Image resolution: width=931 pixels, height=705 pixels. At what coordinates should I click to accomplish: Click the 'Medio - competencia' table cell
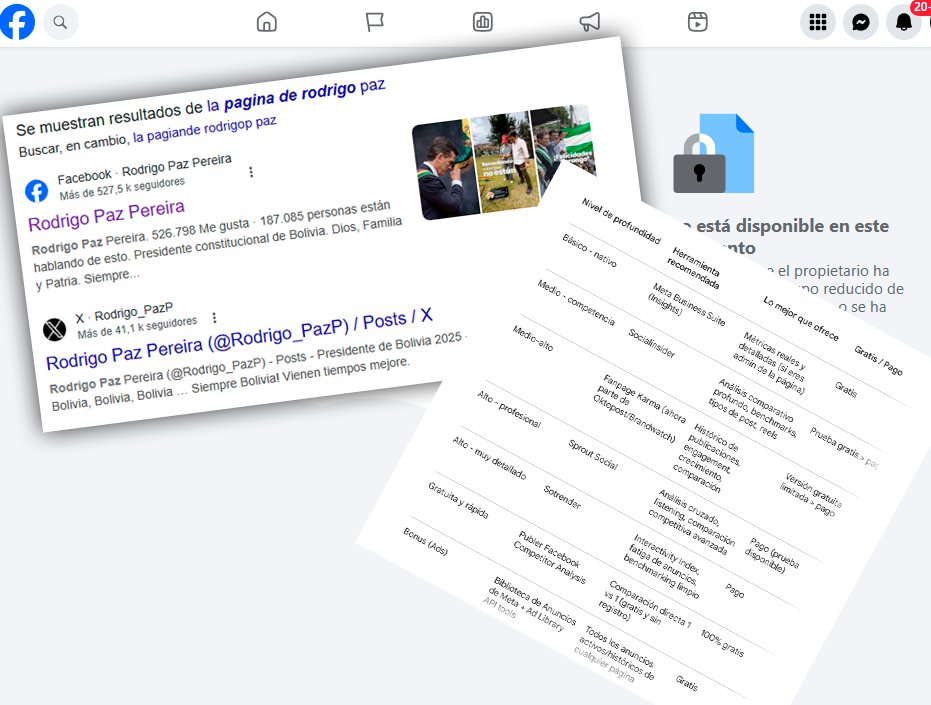coord(576,302)
